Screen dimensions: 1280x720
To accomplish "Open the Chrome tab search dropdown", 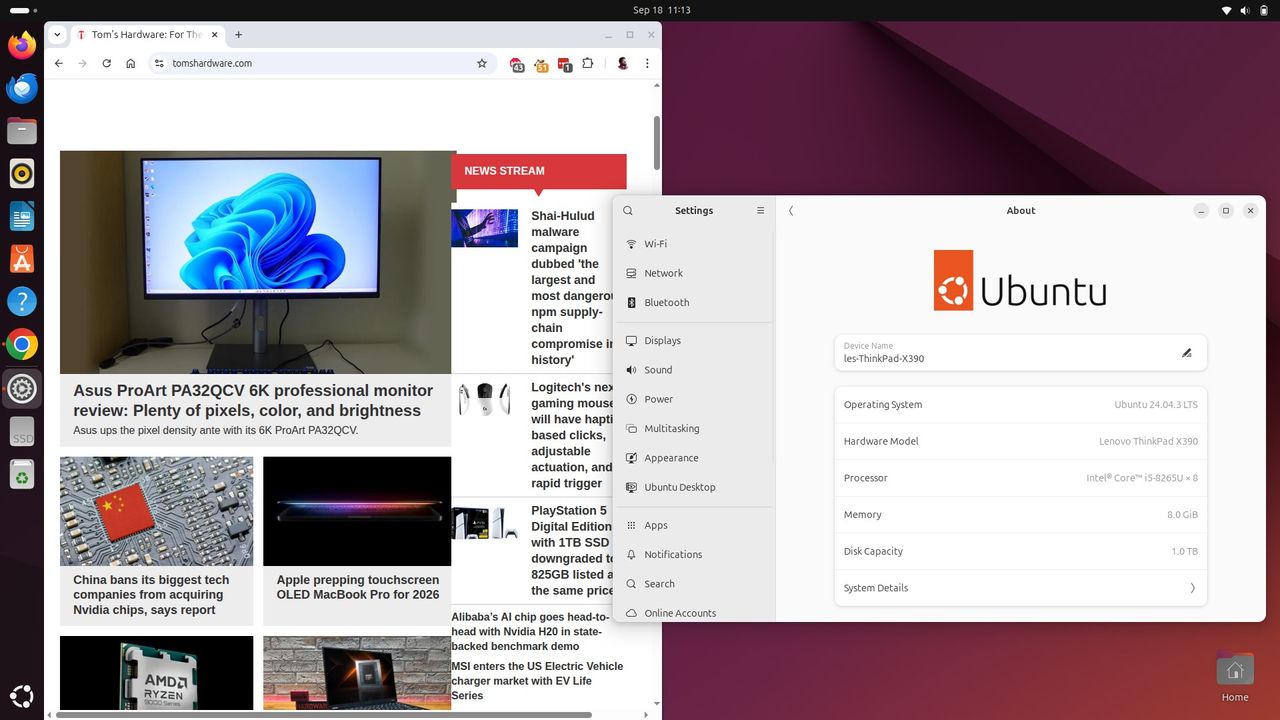I will point(58,34).
